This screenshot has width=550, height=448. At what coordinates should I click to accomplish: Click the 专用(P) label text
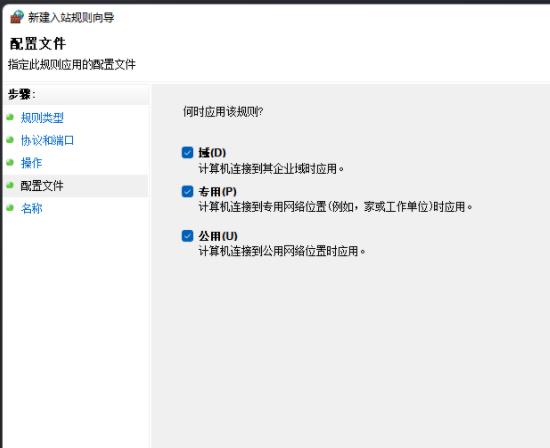pyautogui.click(x=217, y=192)
